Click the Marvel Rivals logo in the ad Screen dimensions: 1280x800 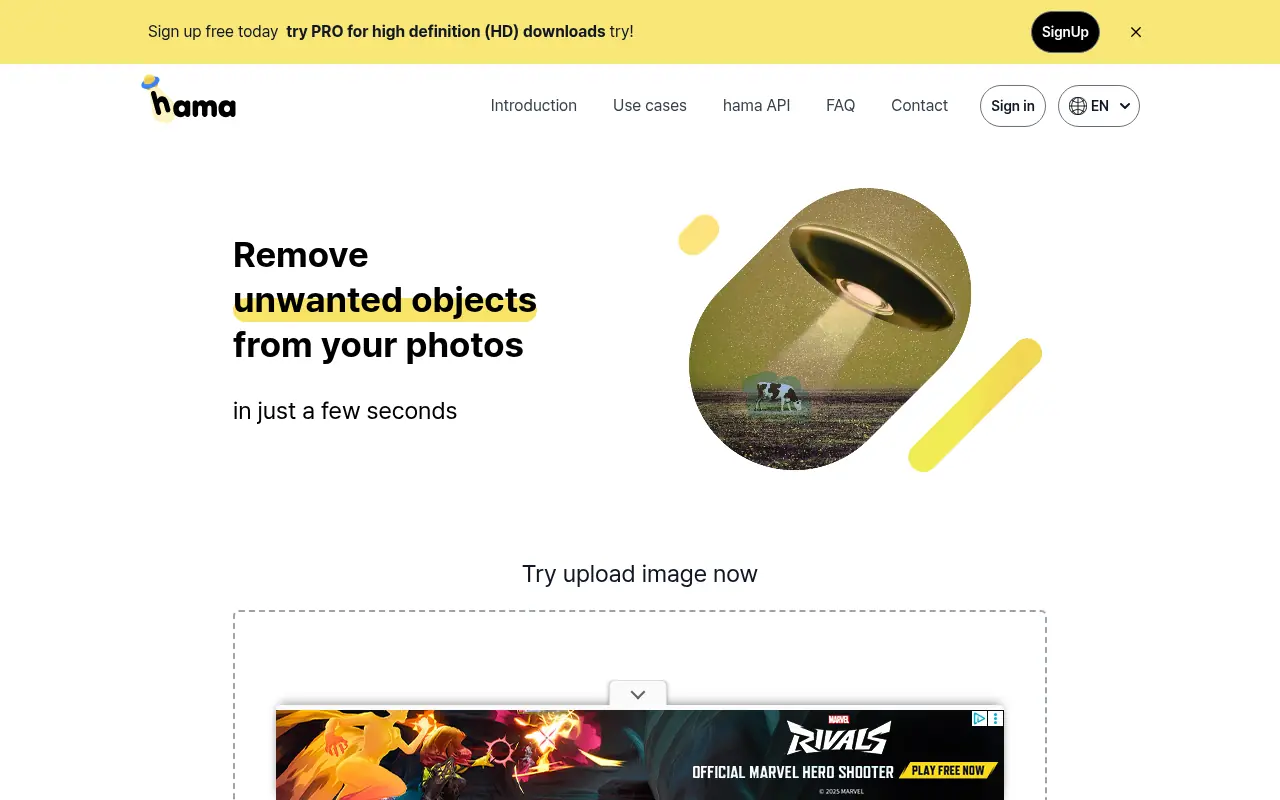point(838,737)
